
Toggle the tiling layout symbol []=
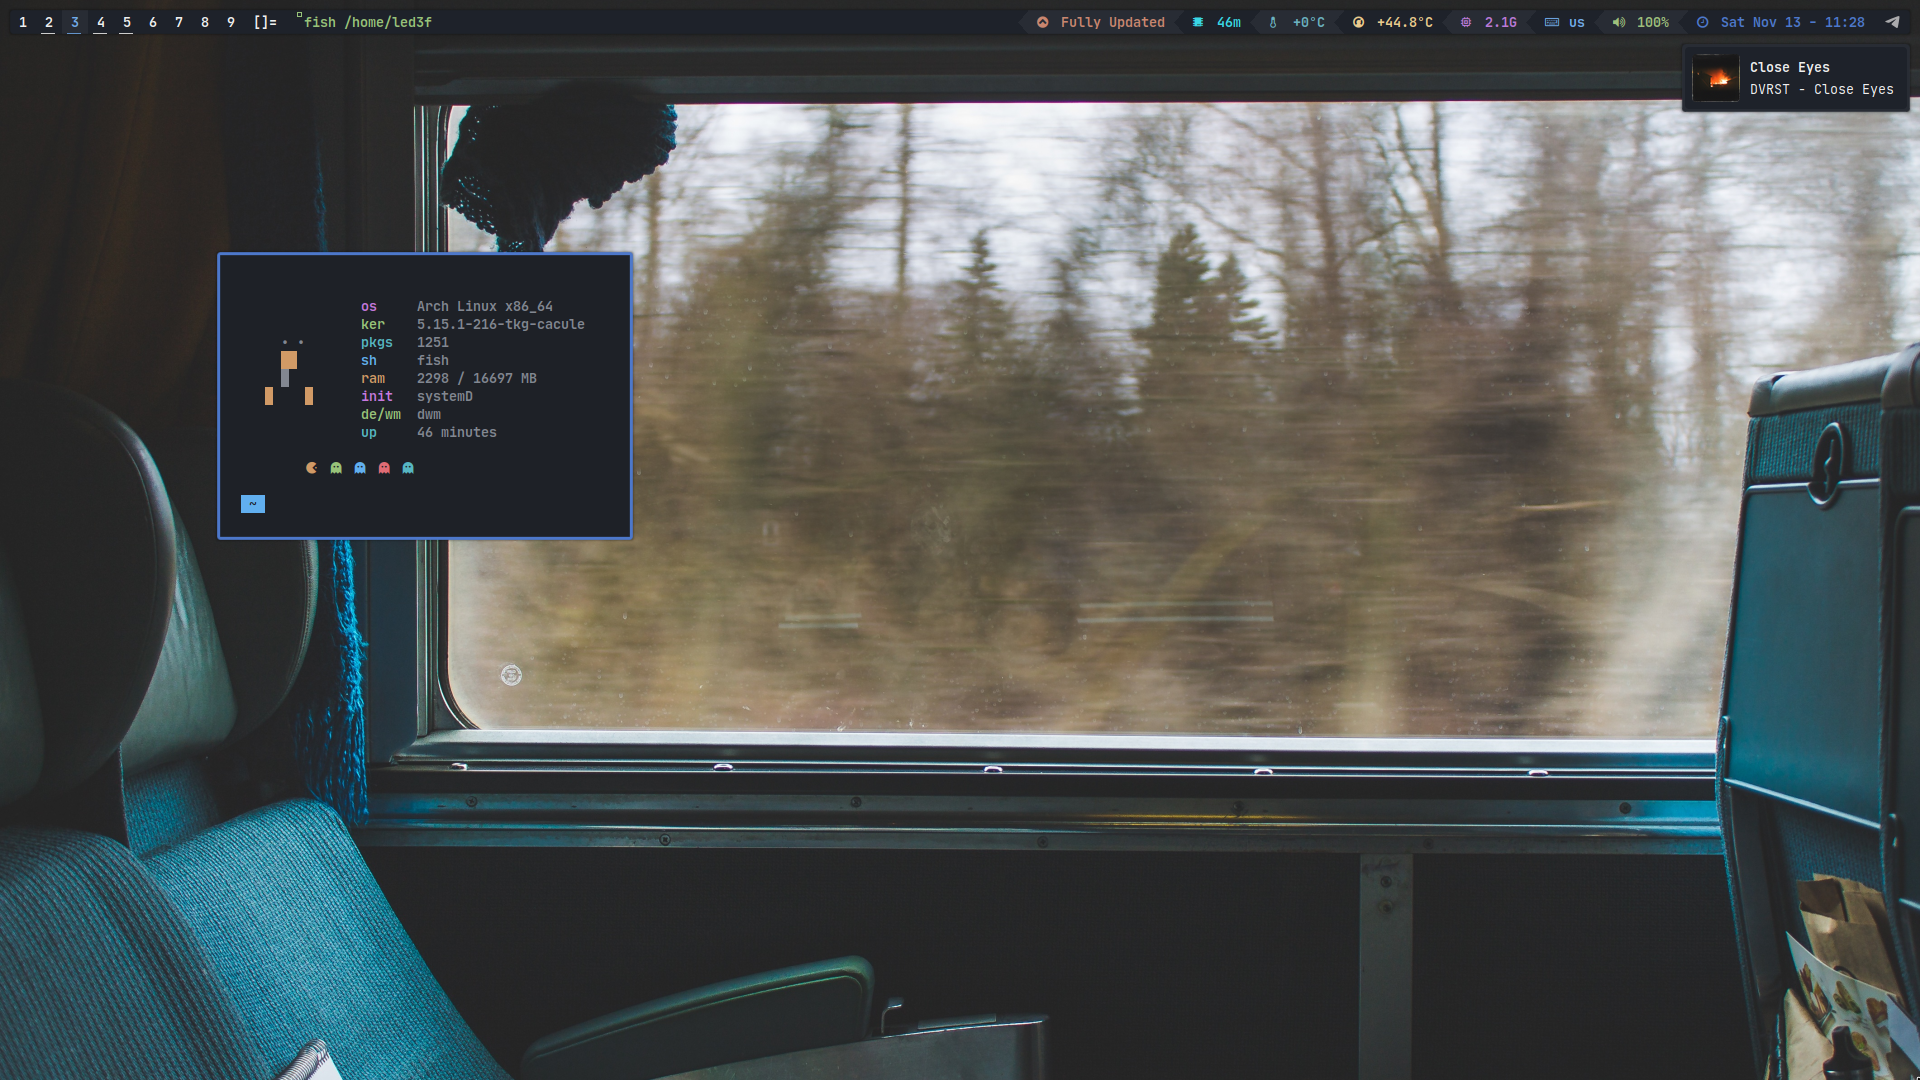point(265,22)
